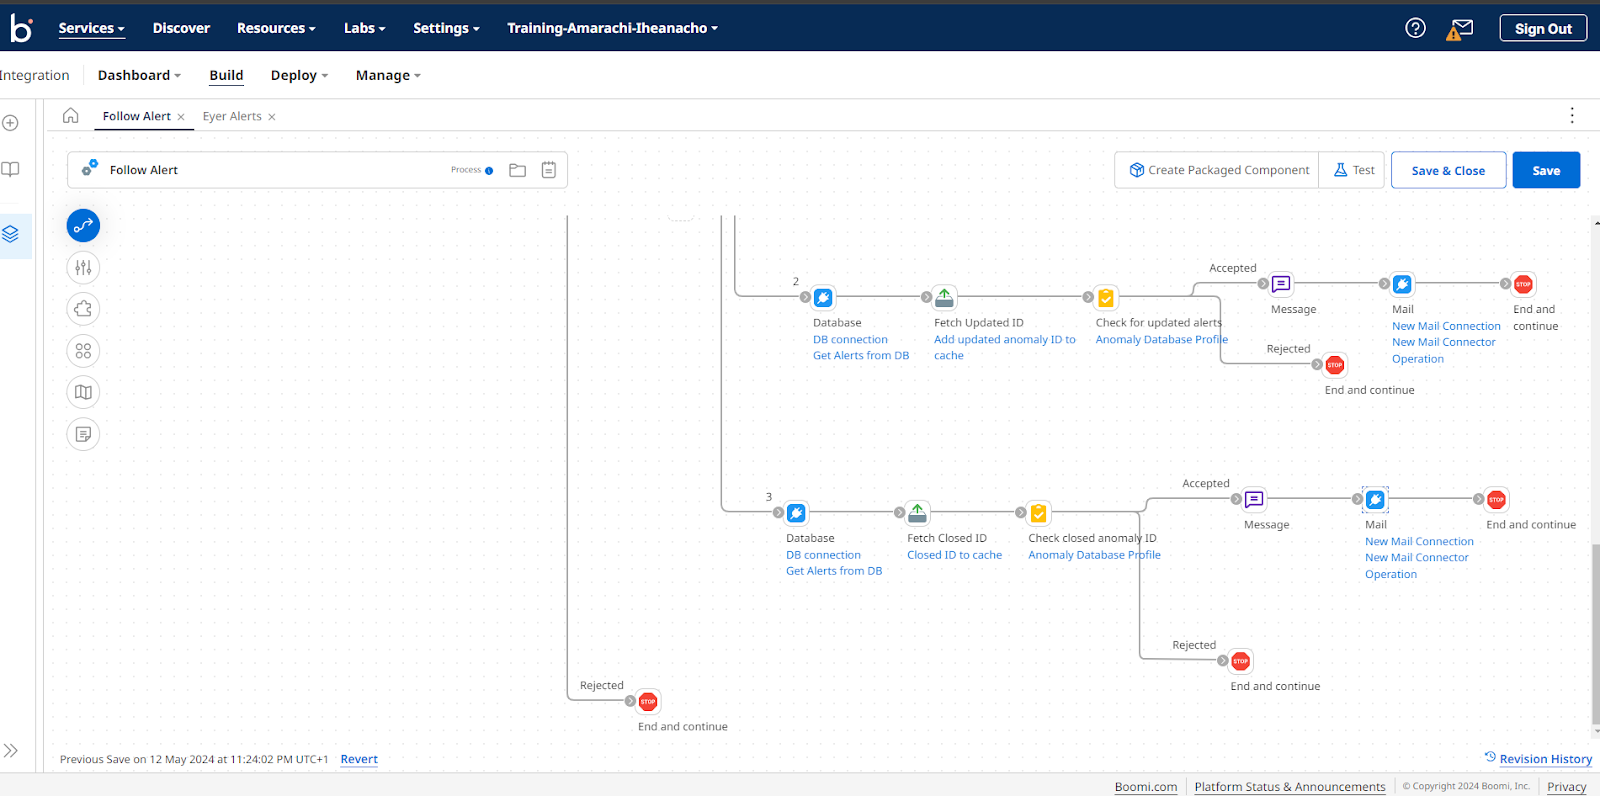Viewport: 1600px width, 796px height.
Task: Expand the Deploy dropdown
Action: (x=299, y=75)
